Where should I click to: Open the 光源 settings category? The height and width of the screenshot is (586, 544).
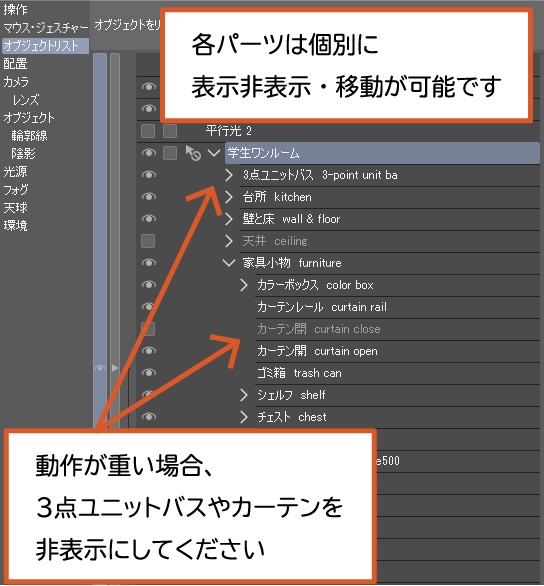point(15,172)
